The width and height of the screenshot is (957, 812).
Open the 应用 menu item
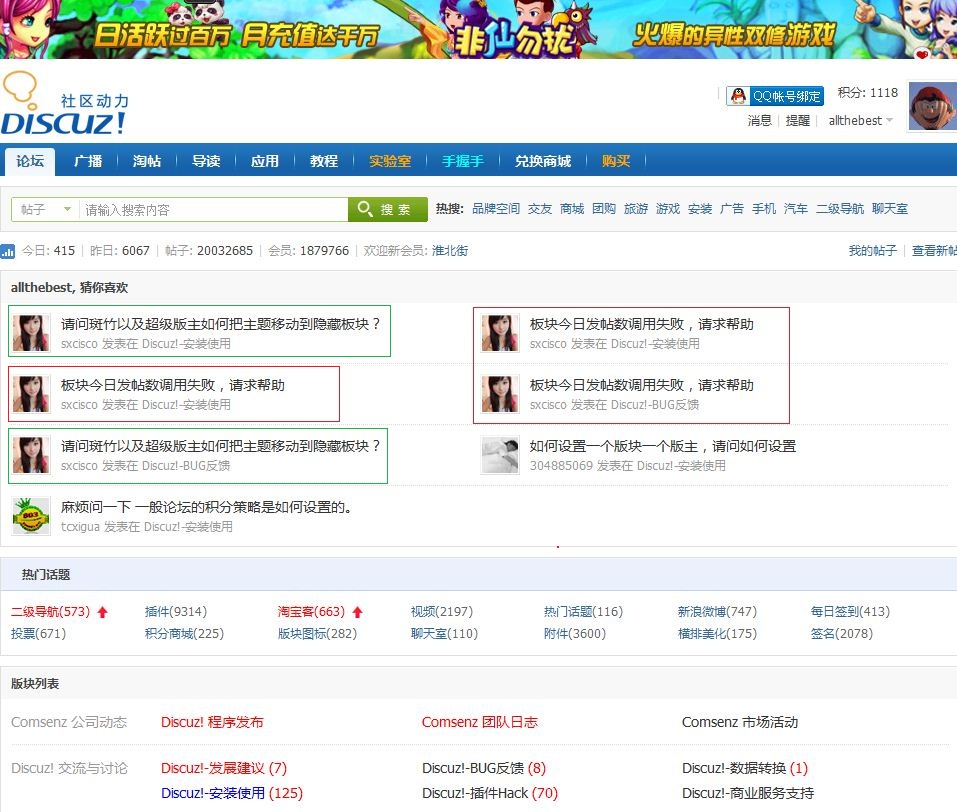[265, 161]
